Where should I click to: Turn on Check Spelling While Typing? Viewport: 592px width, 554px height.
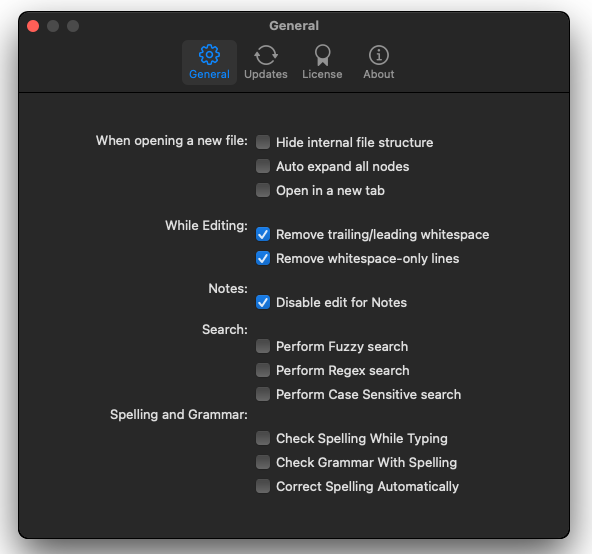[263, 438]
